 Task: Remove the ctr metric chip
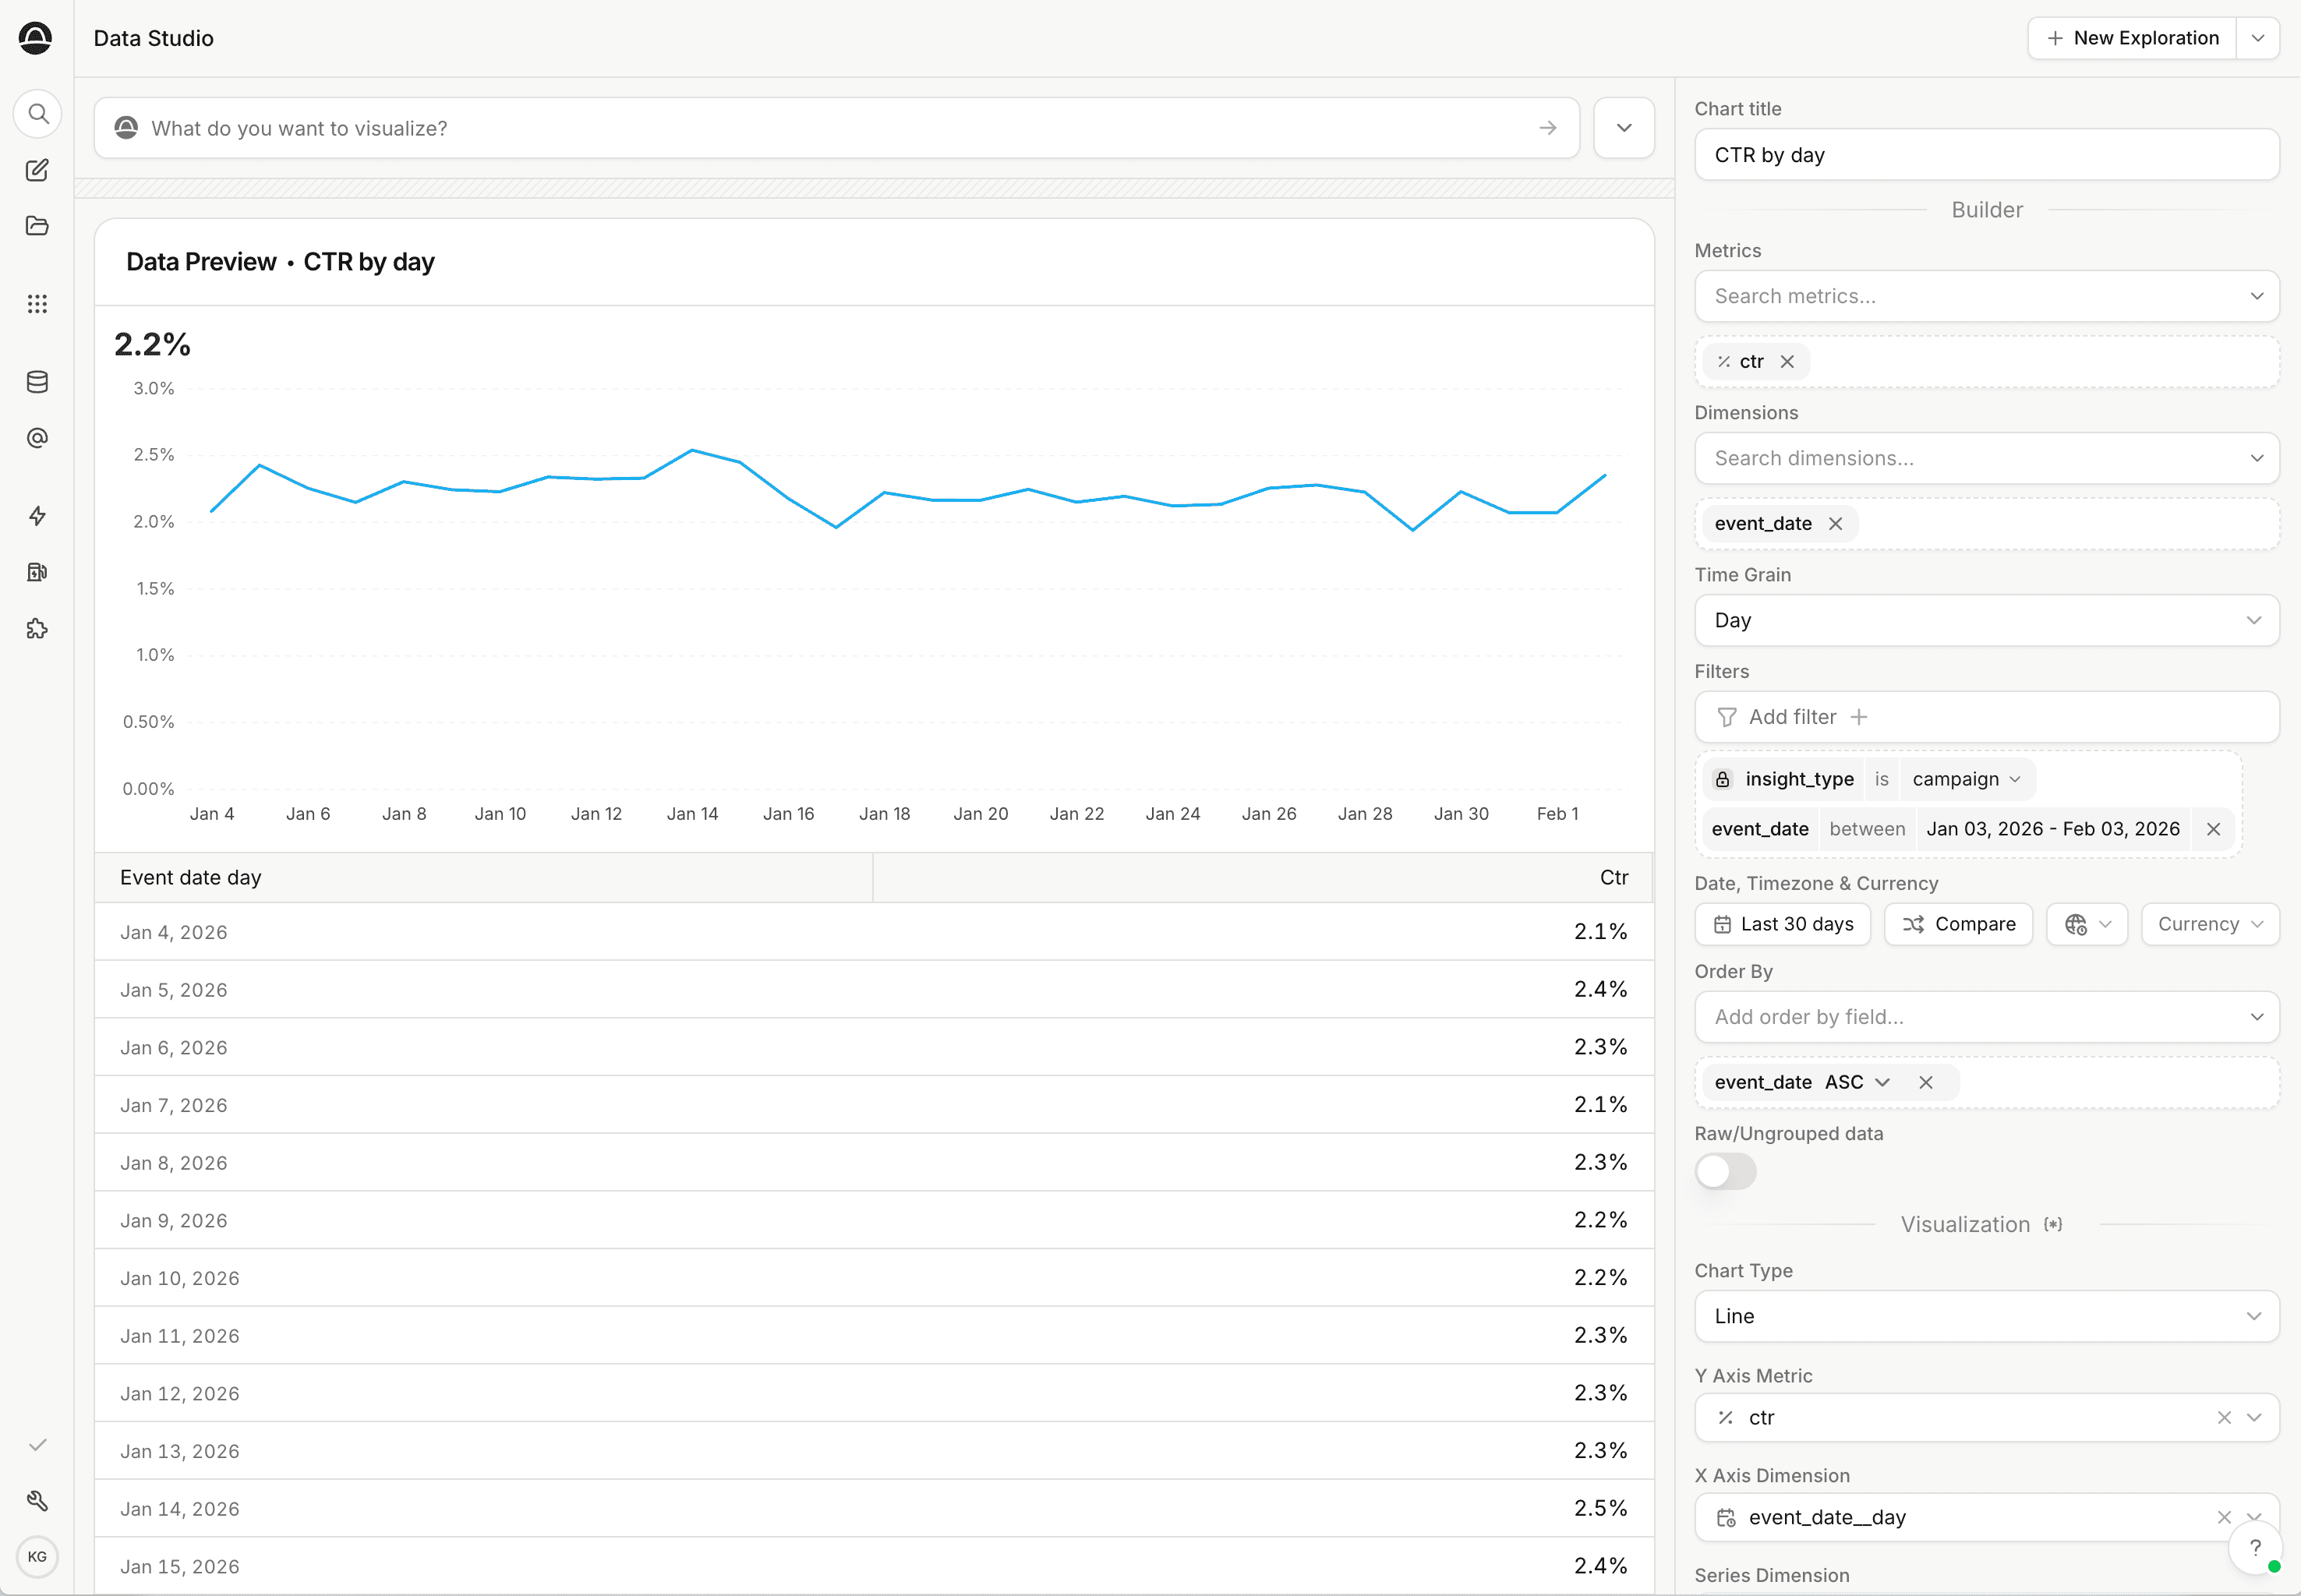pos(1787,362)
